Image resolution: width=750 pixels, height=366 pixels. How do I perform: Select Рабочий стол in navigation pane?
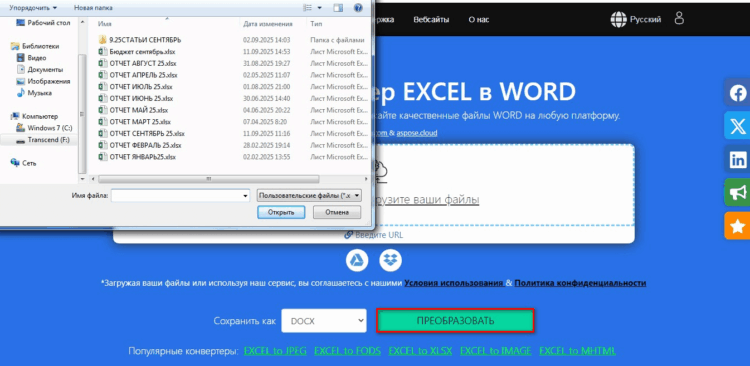tap(43, 23)
